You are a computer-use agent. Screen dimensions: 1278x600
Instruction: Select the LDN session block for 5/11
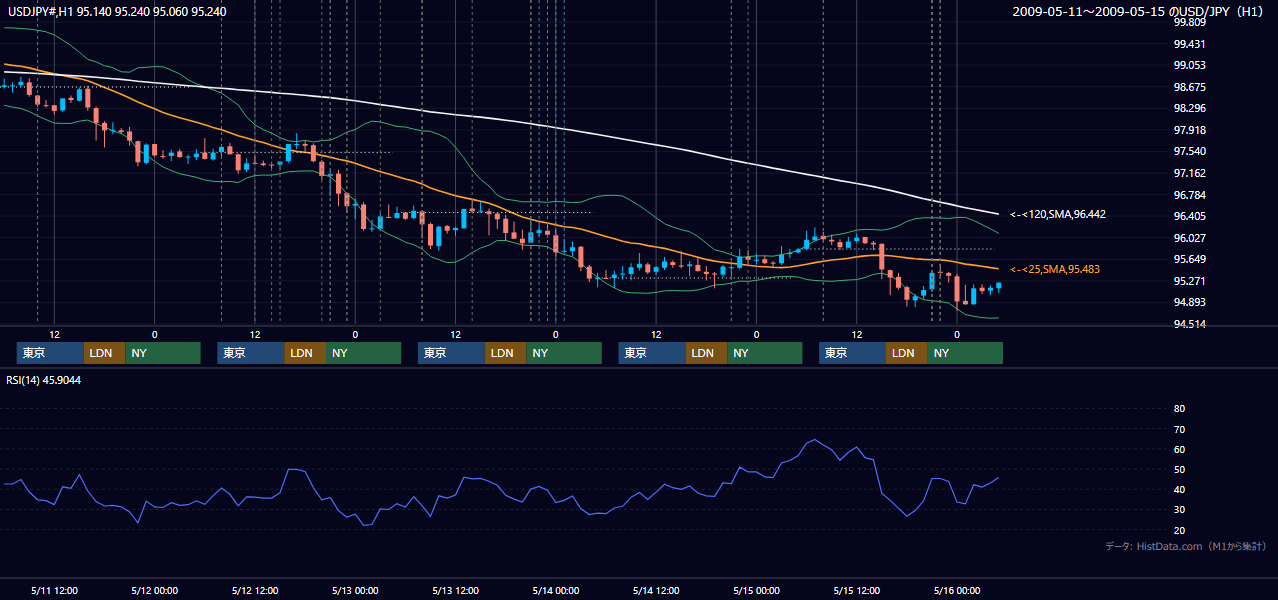(x=105, y=353)
